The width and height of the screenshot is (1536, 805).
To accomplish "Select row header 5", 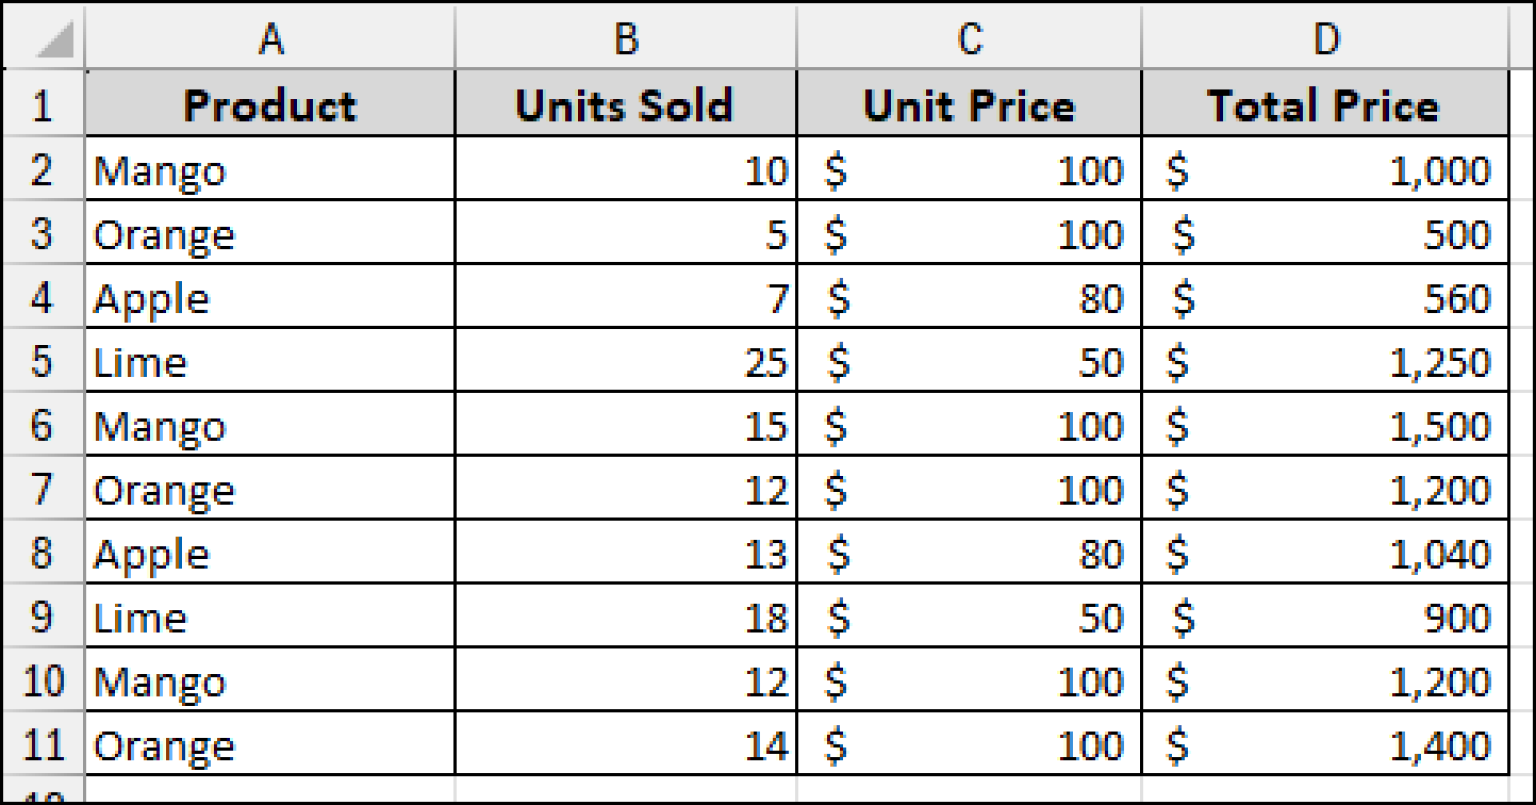I will pyautogui.click(x=42, y=362).
